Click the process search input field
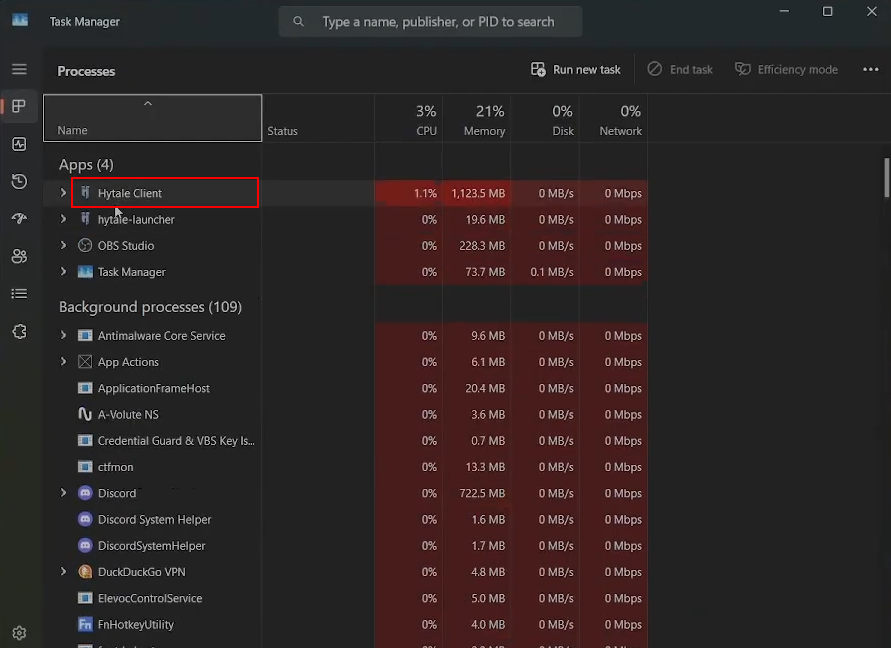891x648 pixels. [440, 22]
